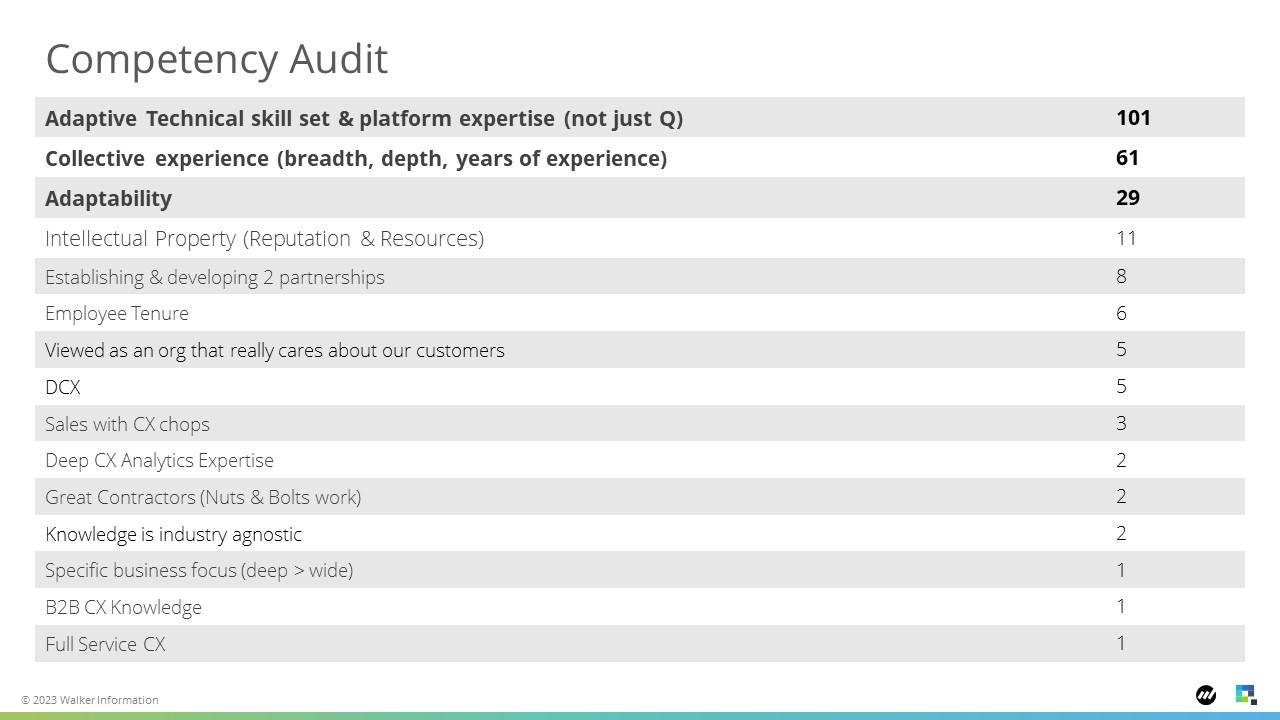Select Intellectual Property (Reputation & Resources) text
This screenshot has height=720, width=1280.
(x=264, y=238)
